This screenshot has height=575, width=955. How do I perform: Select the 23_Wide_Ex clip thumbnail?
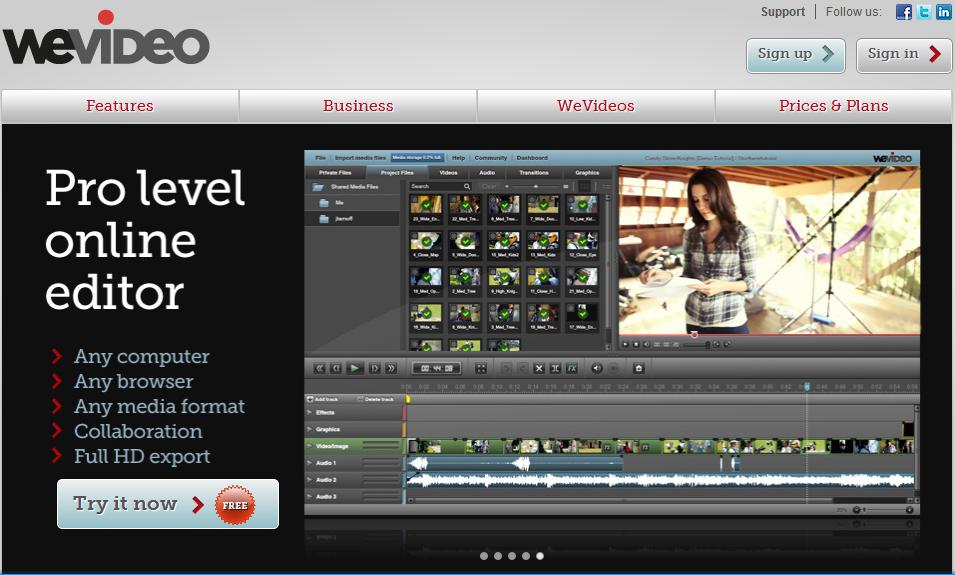coord(426,208)
